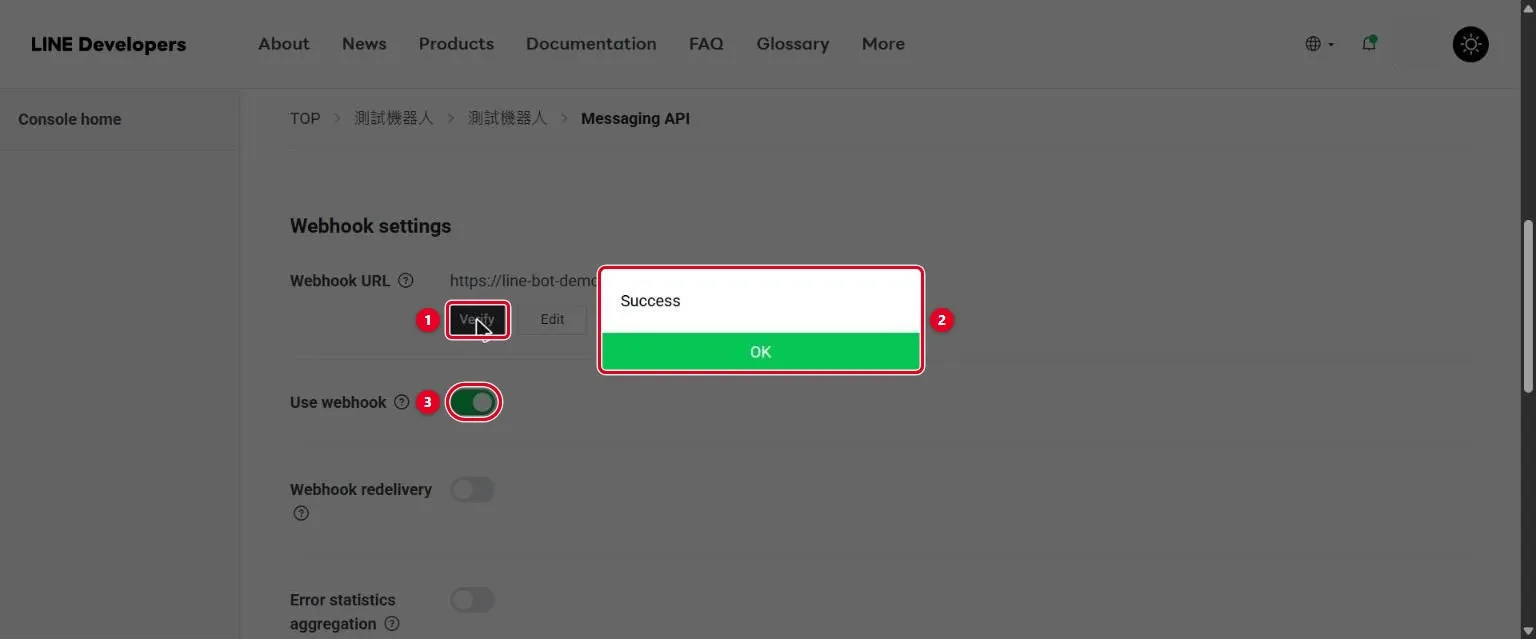Image resolution: width=1536 pixels, height=639 pixels.
Task: Open the FAQ page
Action: [706, 44]
